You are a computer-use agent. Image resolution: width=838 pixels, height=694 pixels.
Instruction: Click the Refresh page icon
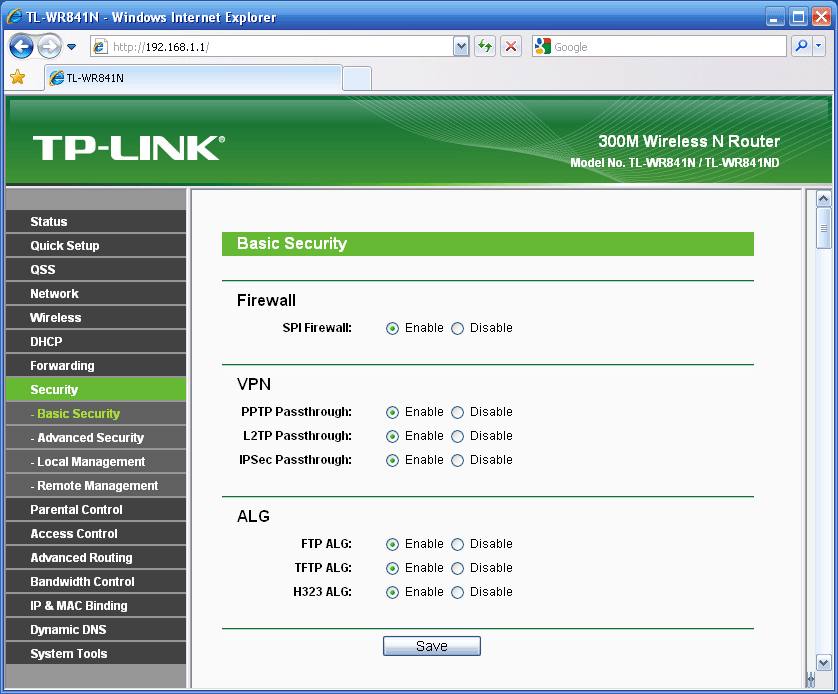pos(485,47)
